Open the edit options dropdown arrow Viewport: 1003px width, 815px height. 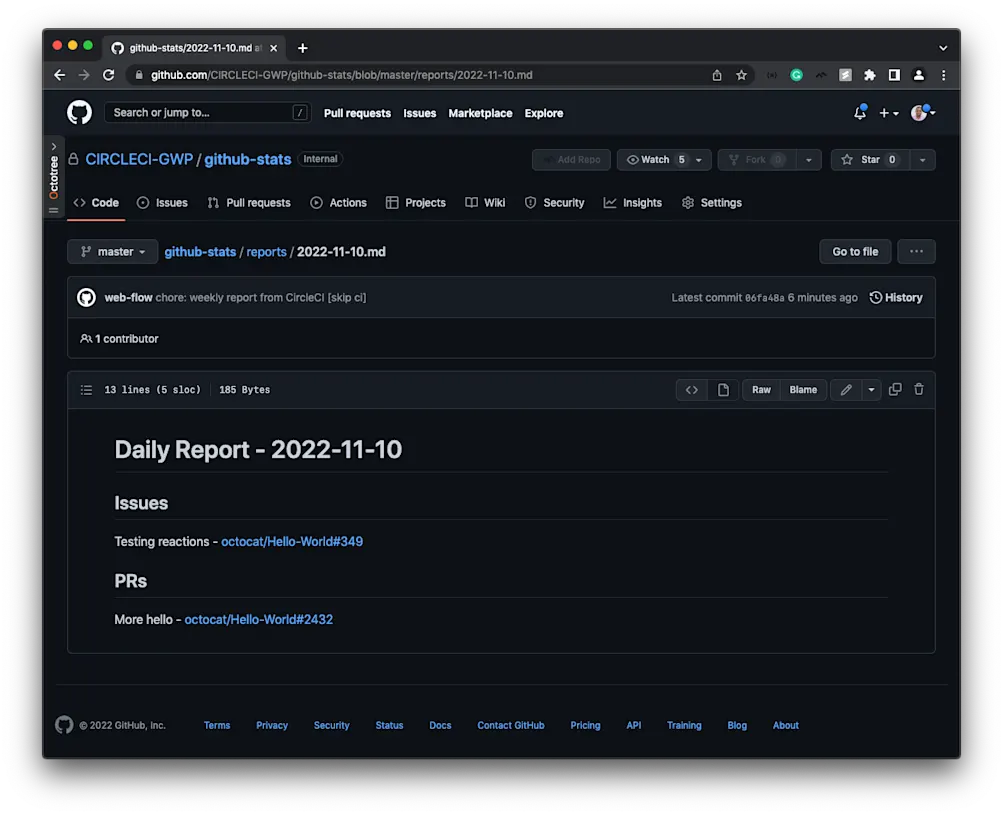click(871, 390)
